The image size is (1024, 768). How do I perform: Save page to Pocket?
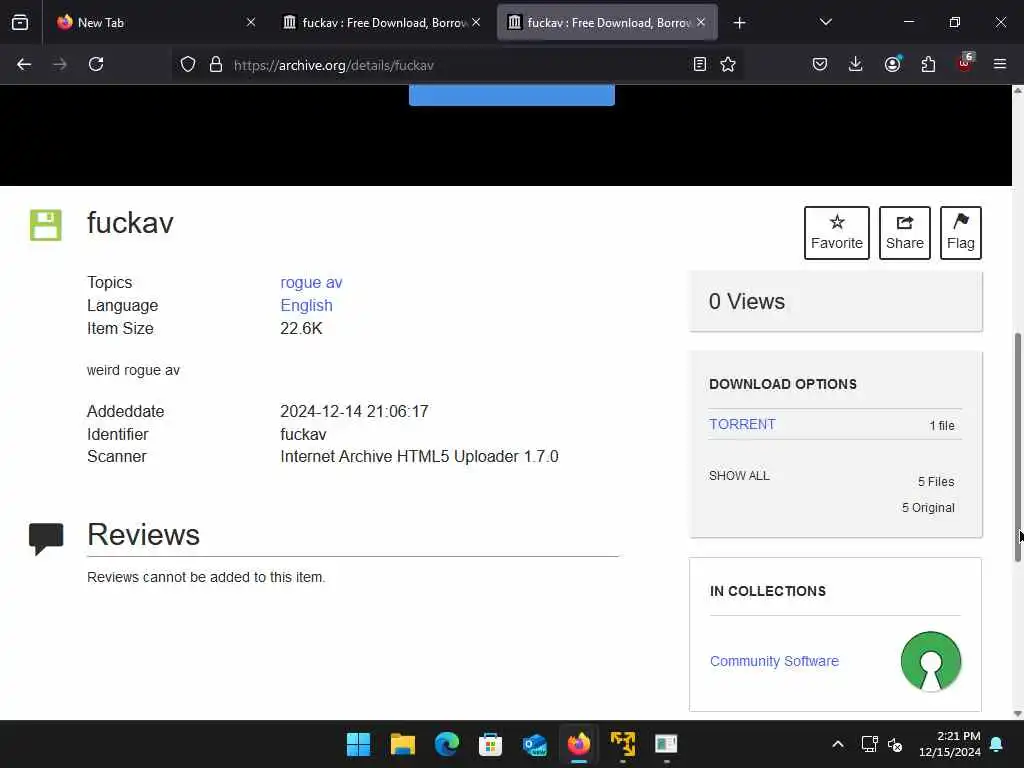click(820, 64)
